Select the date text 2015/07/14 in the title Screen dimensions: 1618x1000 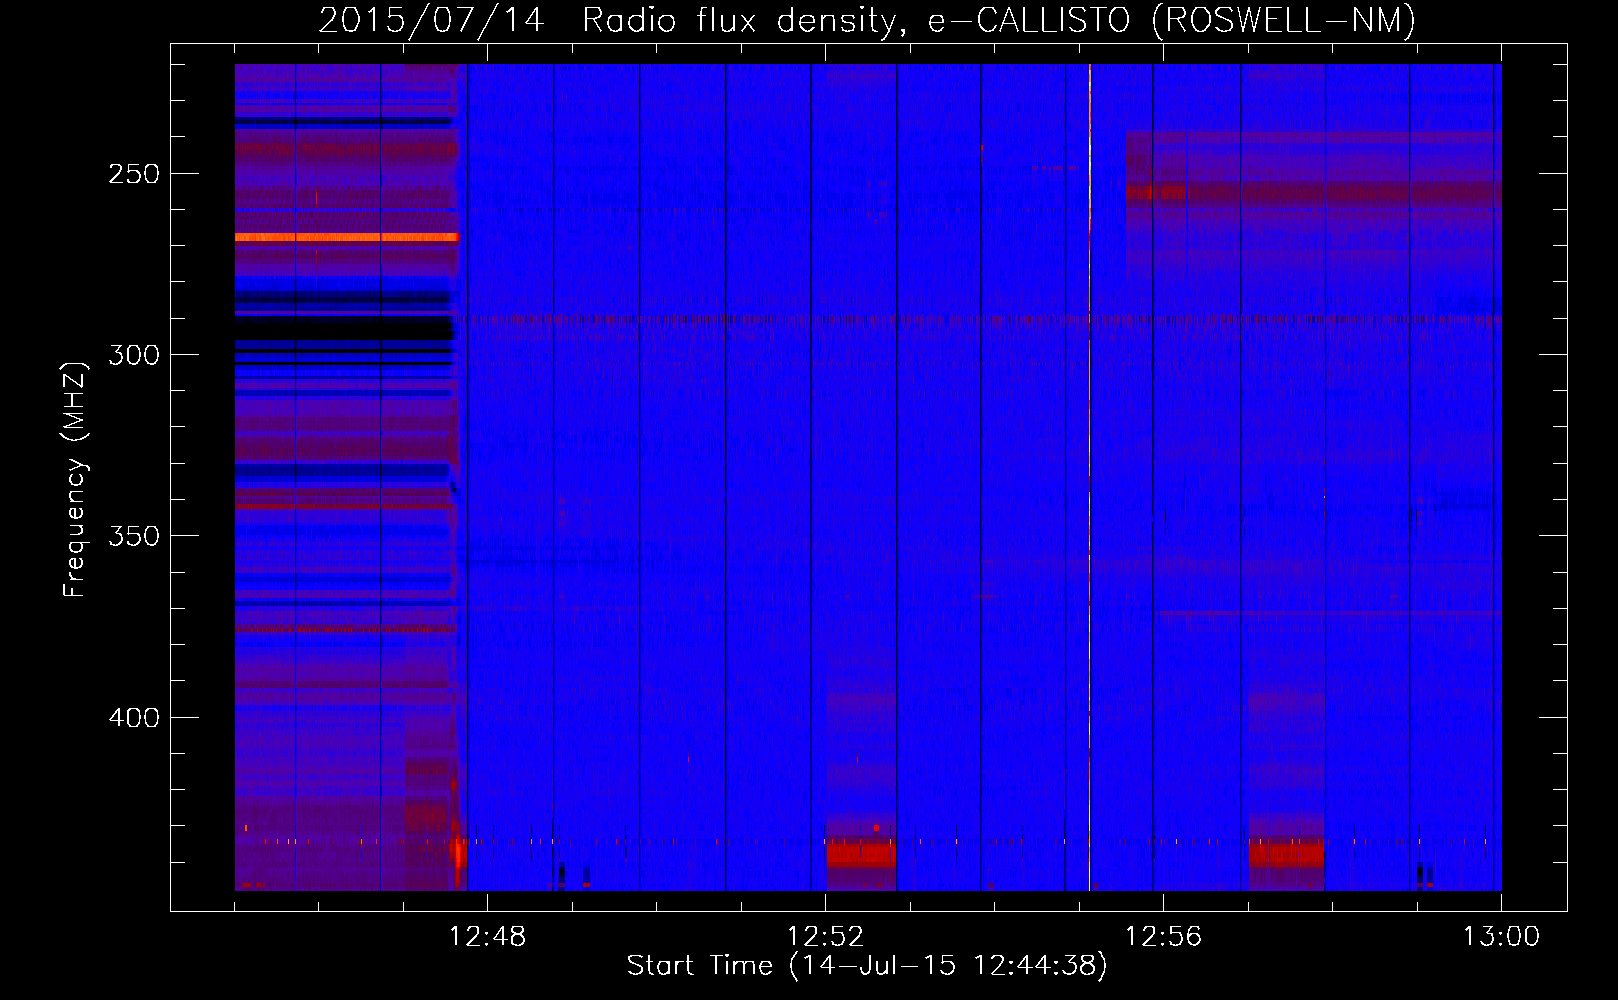tap(431, 21)
